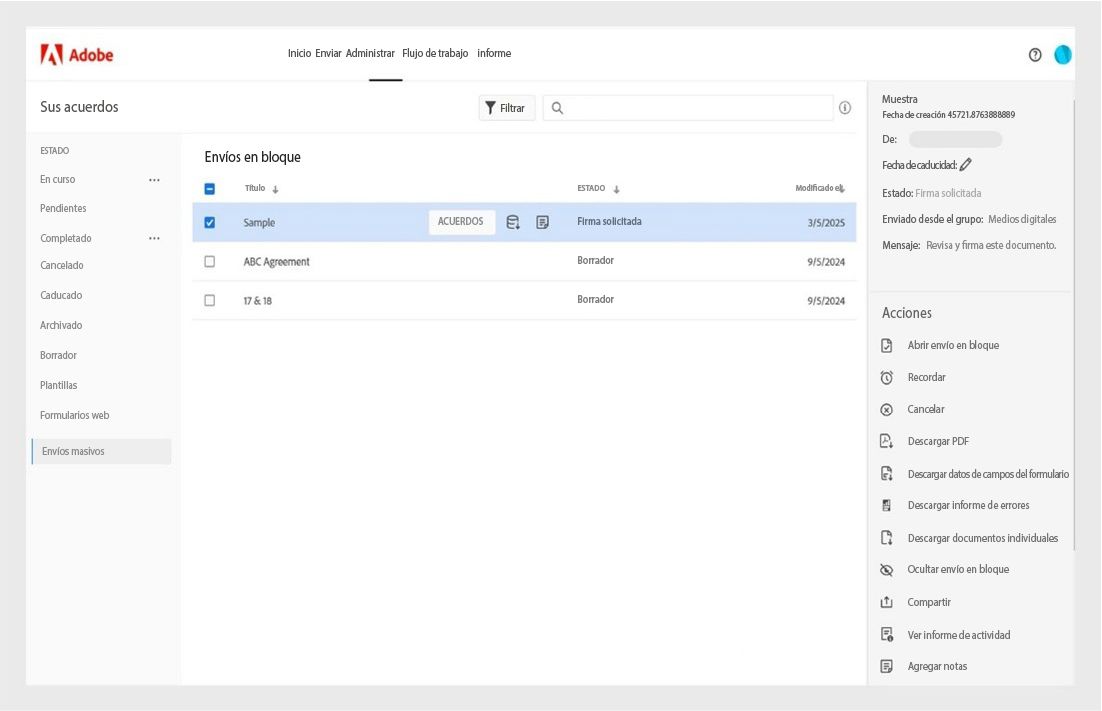1102x711 pixels.
Task: Open the En curso overflow menu
Action: pos(155,179)
